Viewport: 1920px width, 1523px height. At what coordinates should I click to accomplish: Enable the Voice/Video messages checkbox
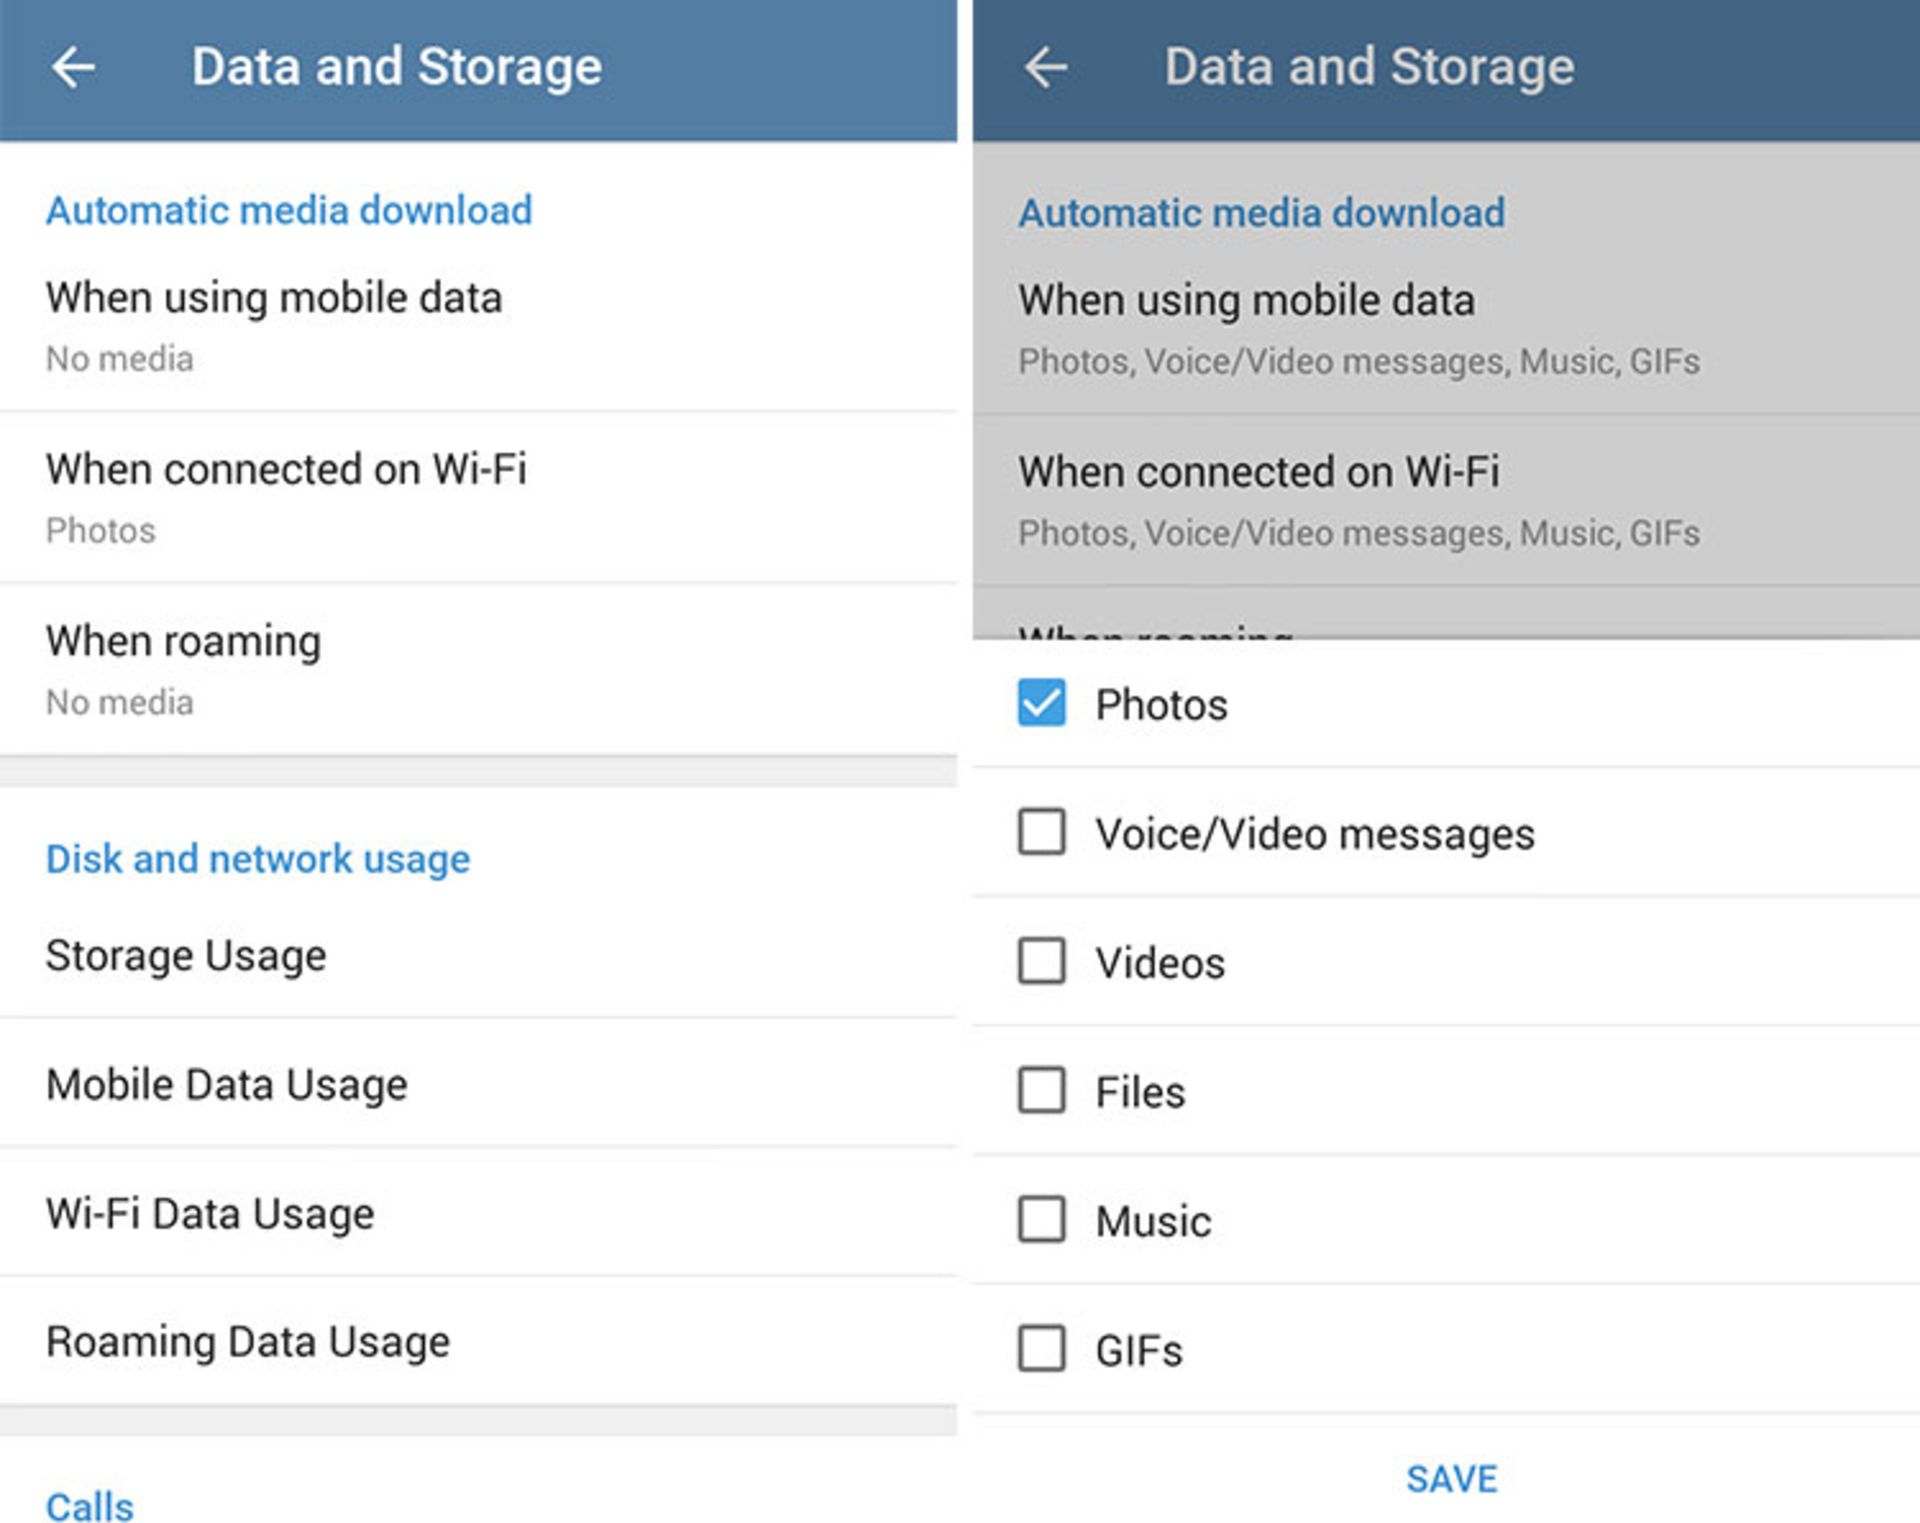(1041, 832)
